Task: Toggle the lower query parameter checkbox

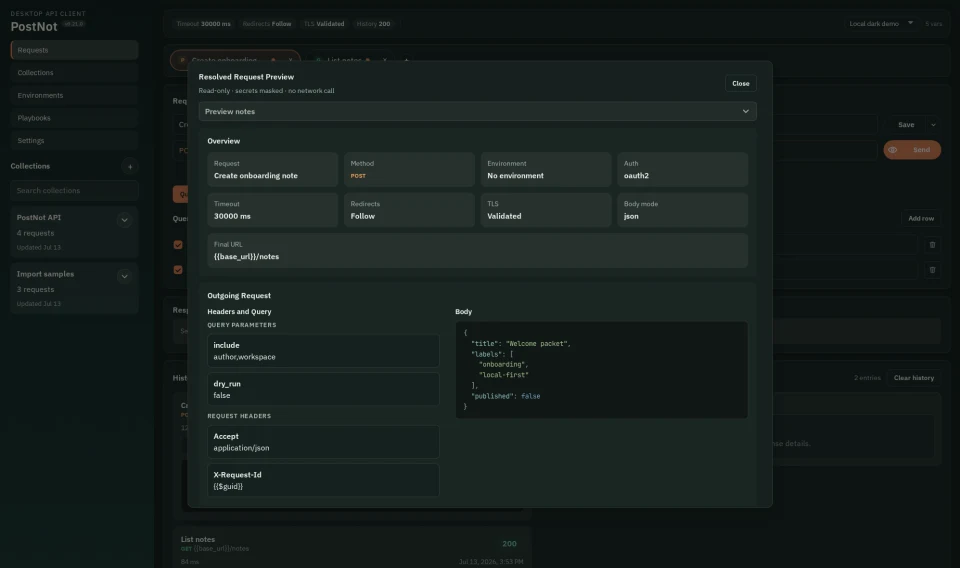Action: [x=178, y=270]
